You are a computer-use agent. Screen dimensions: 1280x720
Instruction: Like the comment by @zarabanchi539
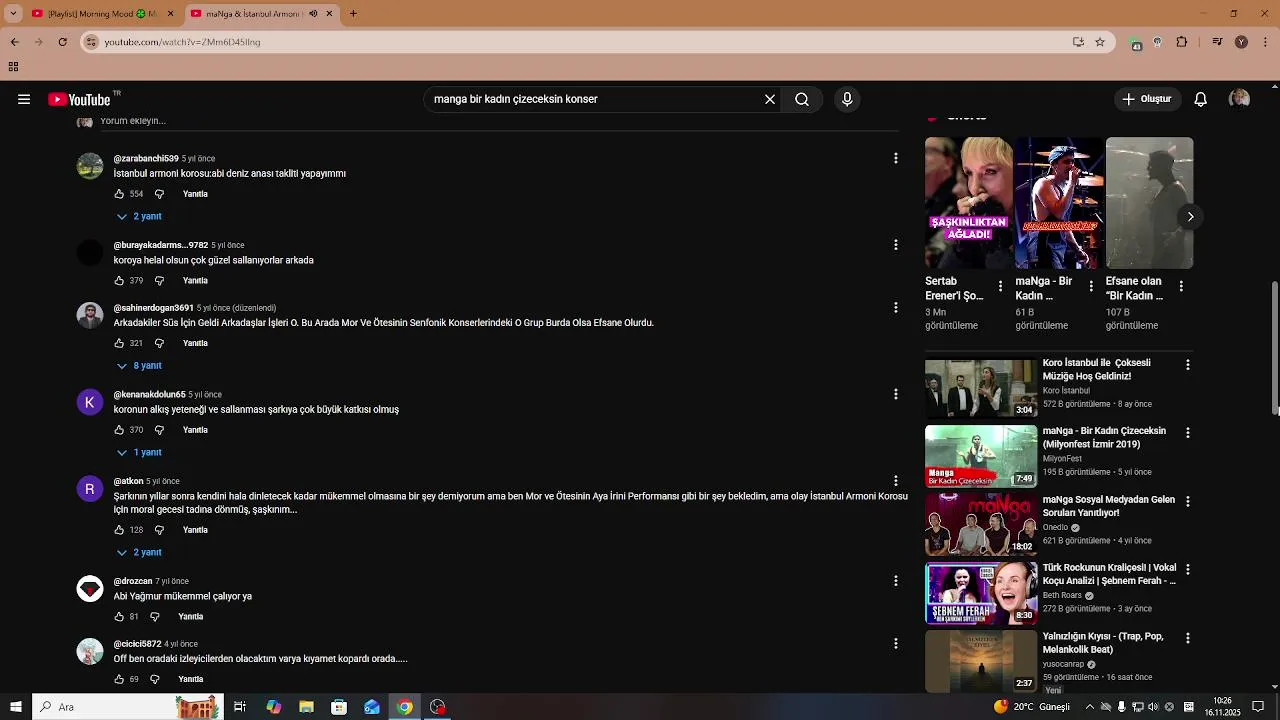119,194
